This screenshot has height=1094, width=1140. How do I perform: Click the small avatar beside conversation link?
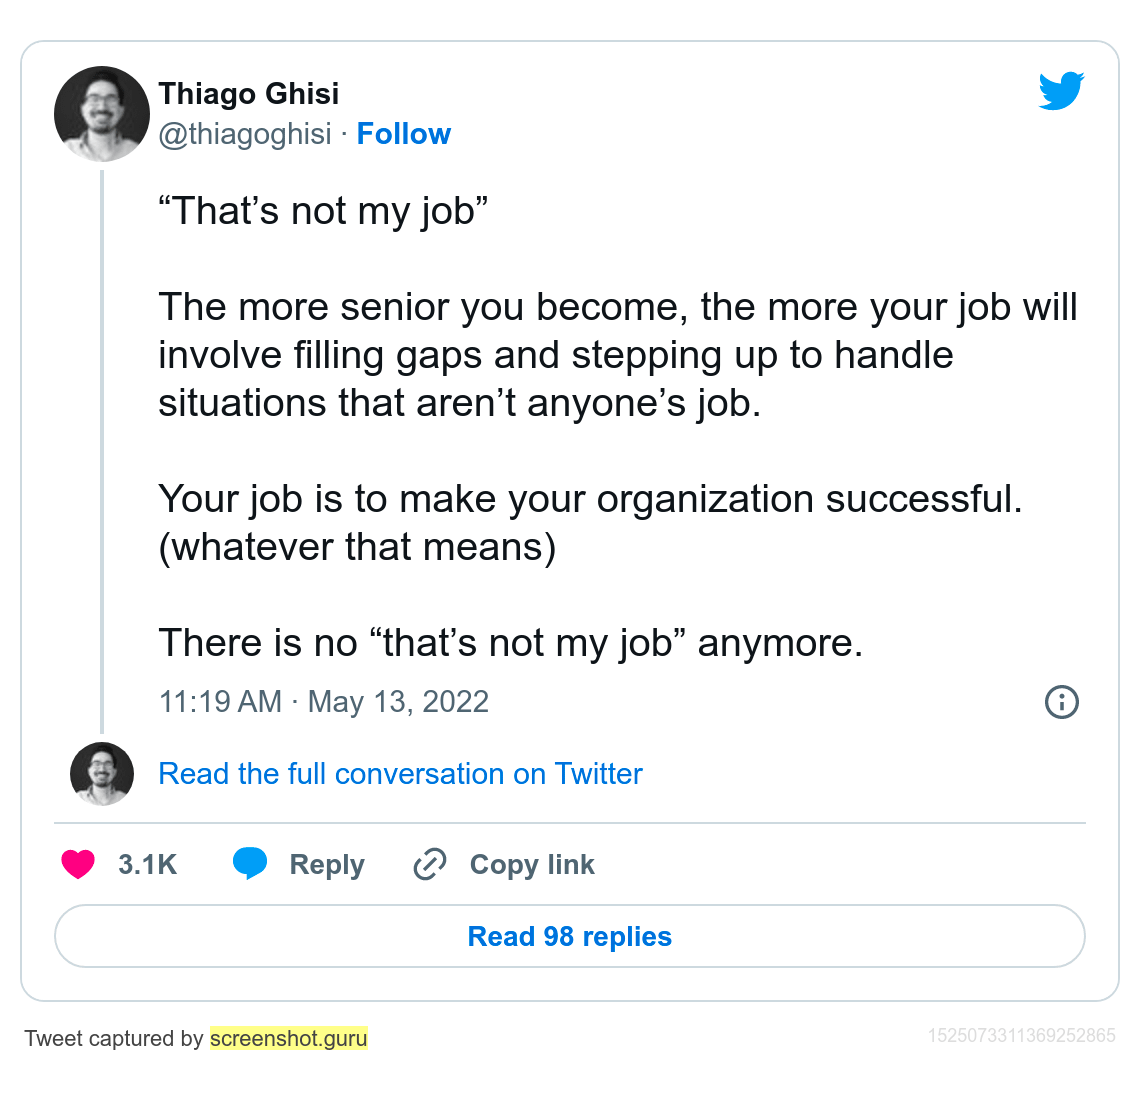tap(102, 774)
